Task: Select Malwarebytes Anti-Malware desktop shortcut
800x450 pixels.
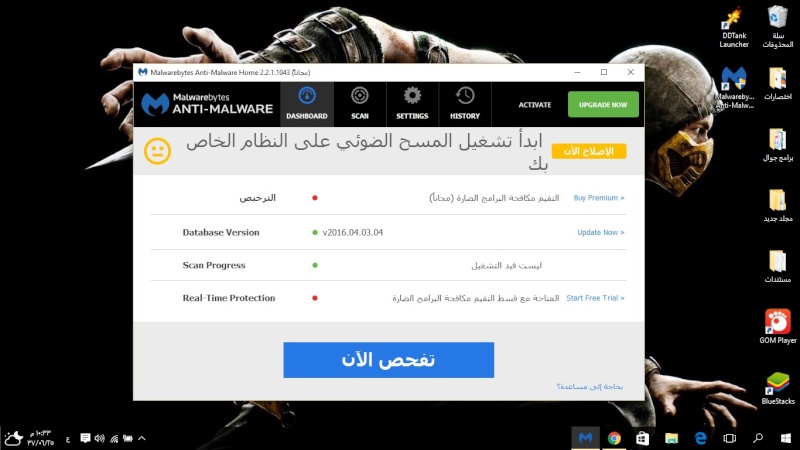Action: coord(734,88)
